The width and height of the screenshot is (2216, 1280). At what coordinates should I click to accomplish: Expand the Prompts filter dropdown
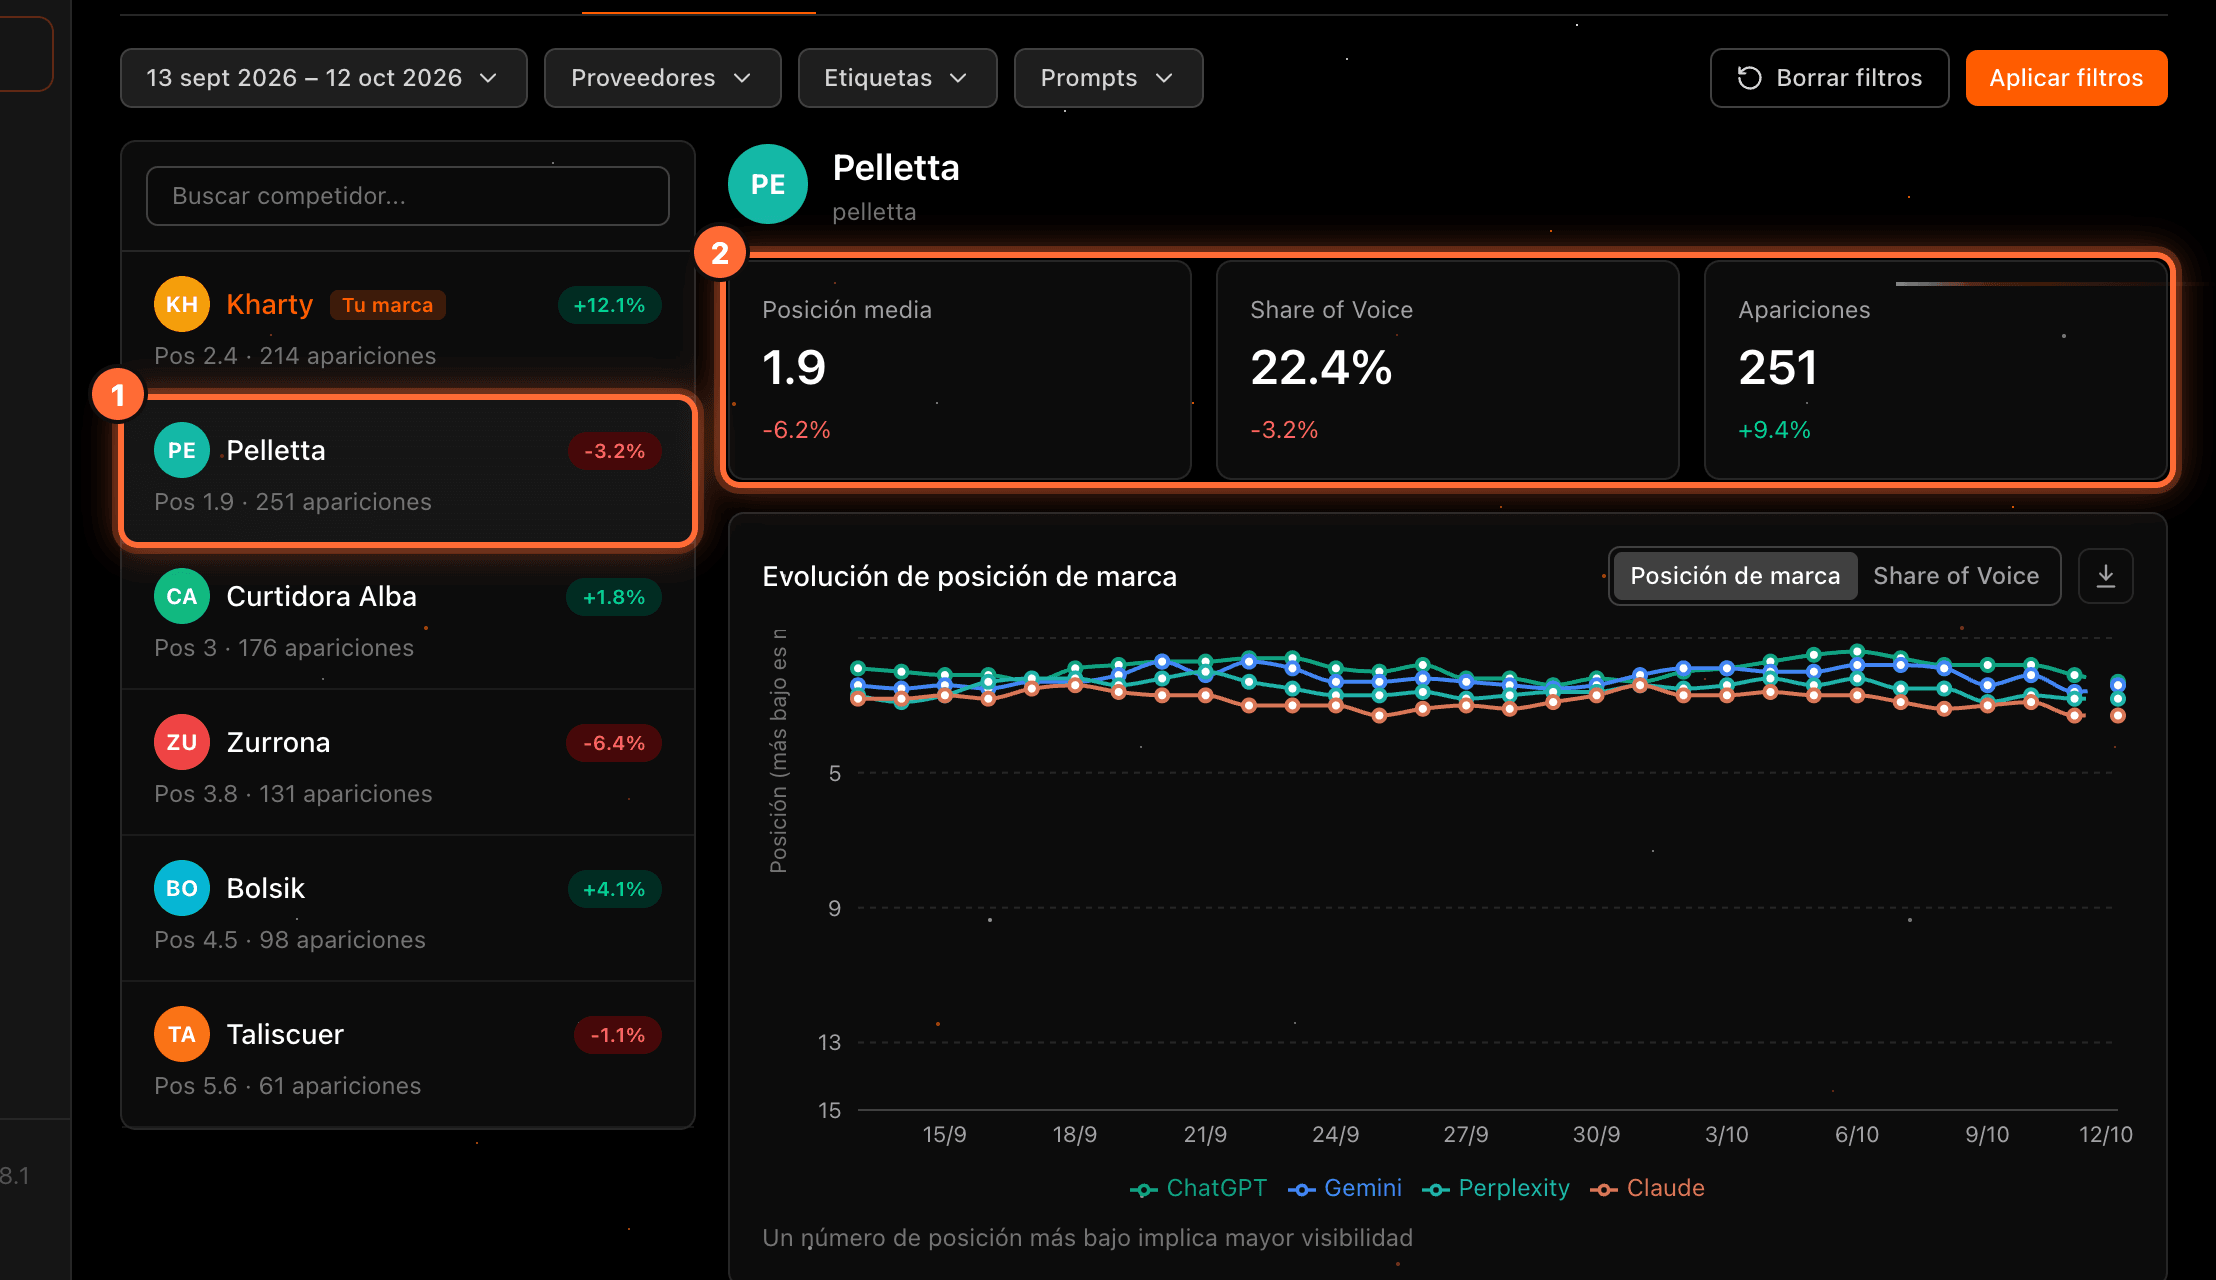(x=1108, y=78)
